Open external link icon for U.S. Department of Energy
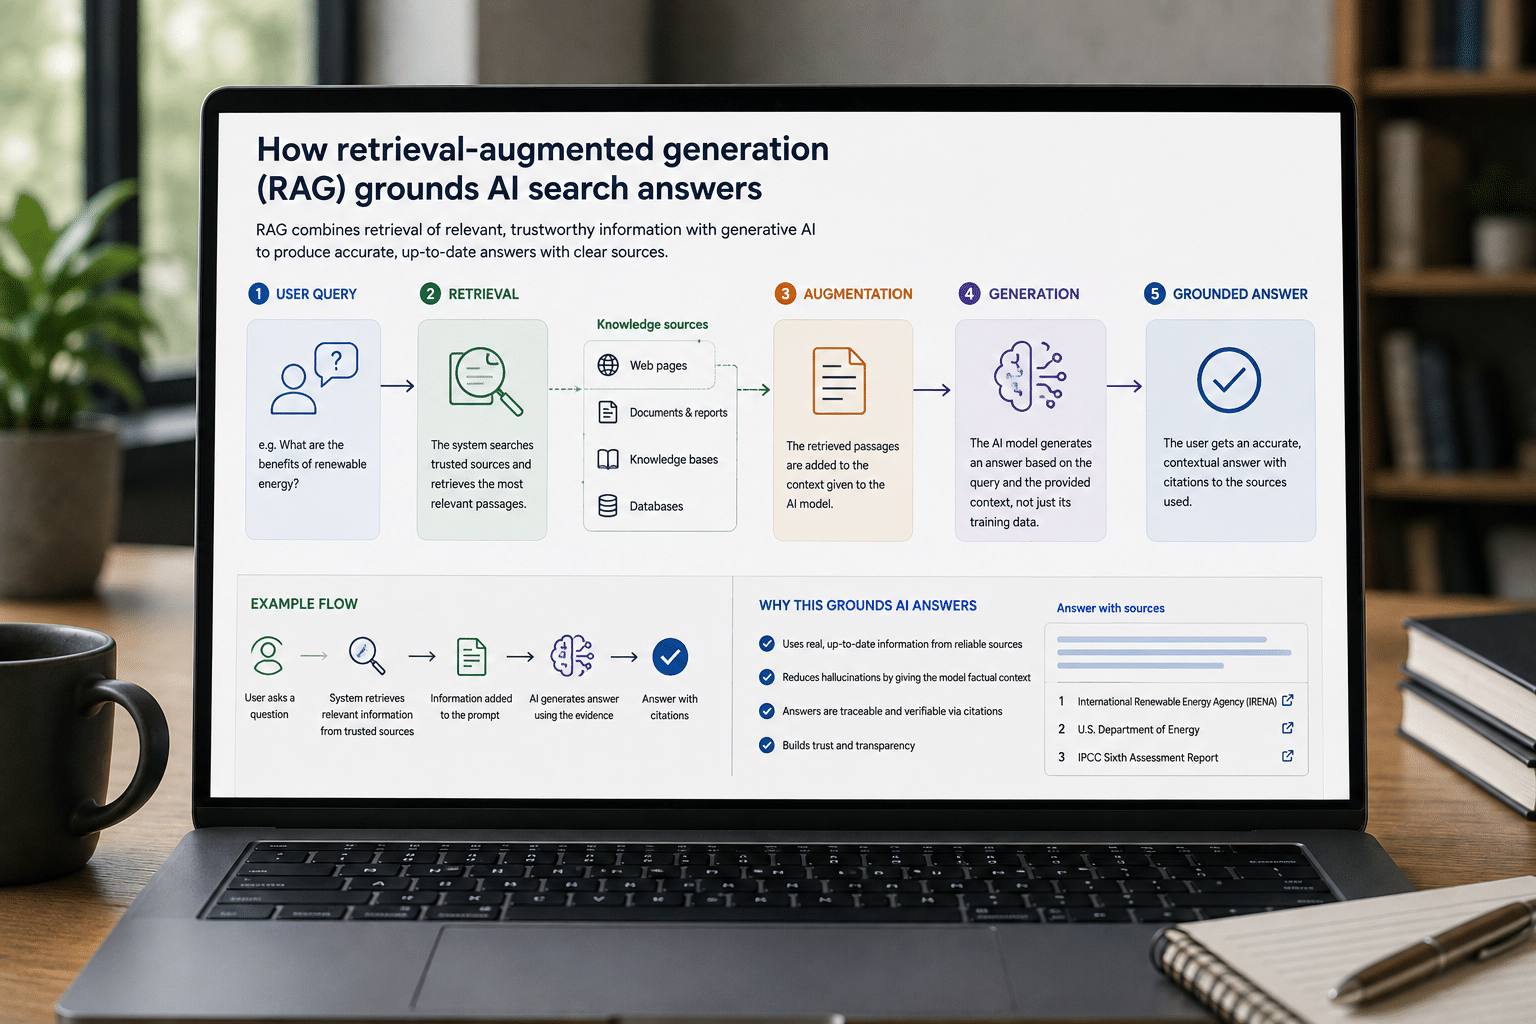 pyautogui.click(x=1288, y=728)
